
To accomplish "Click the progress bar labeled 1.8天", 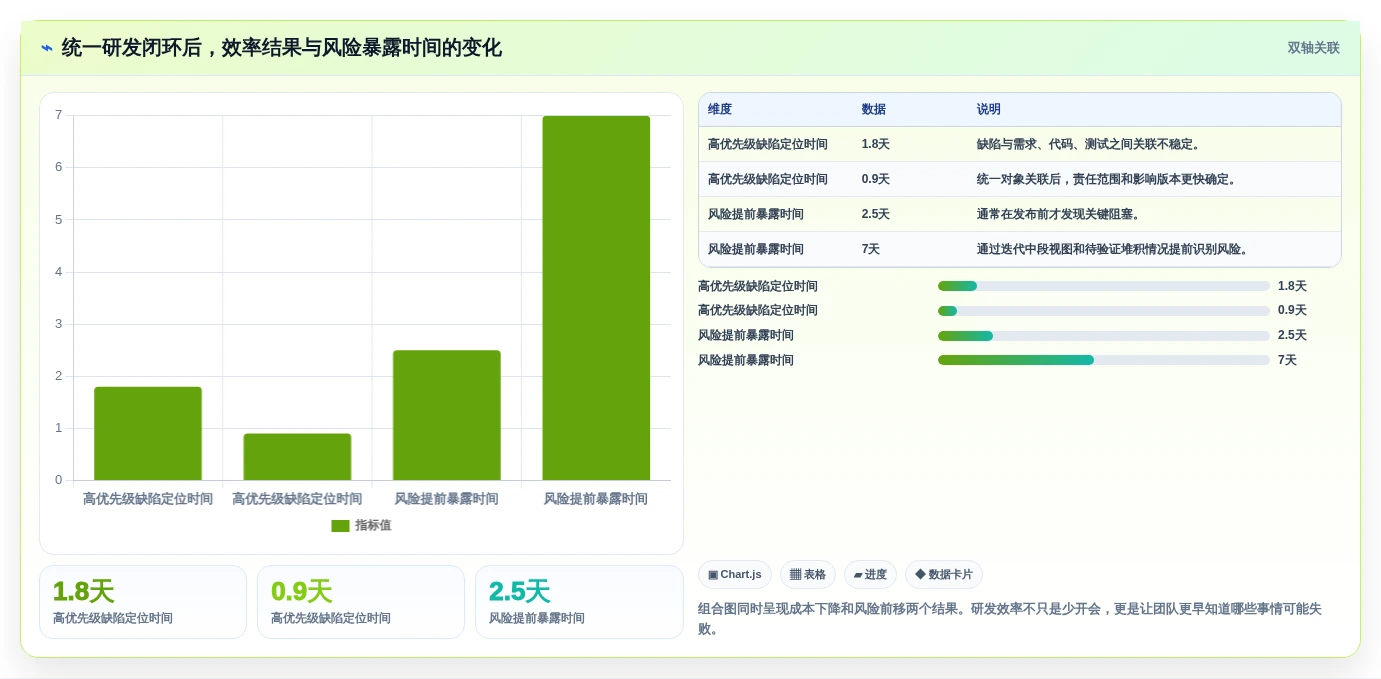I will (x=1104, y=286).
